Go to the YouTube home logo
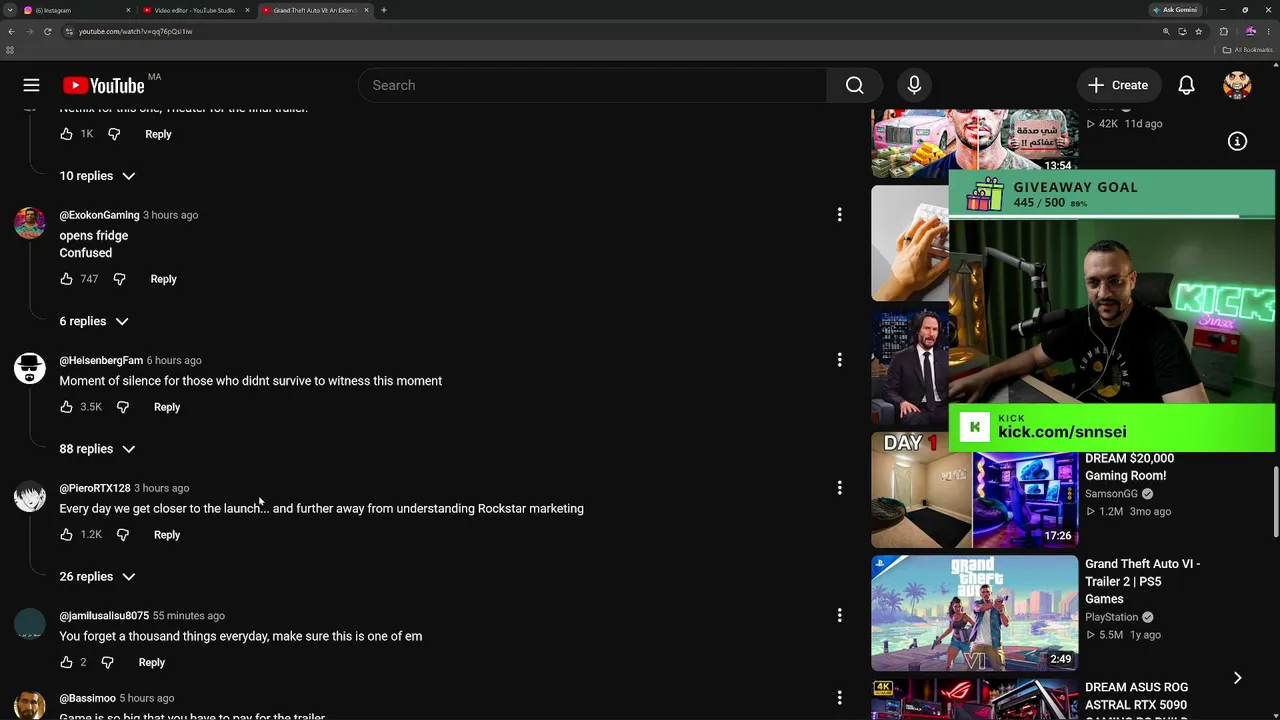1280x720 pixels. point(104,86)
